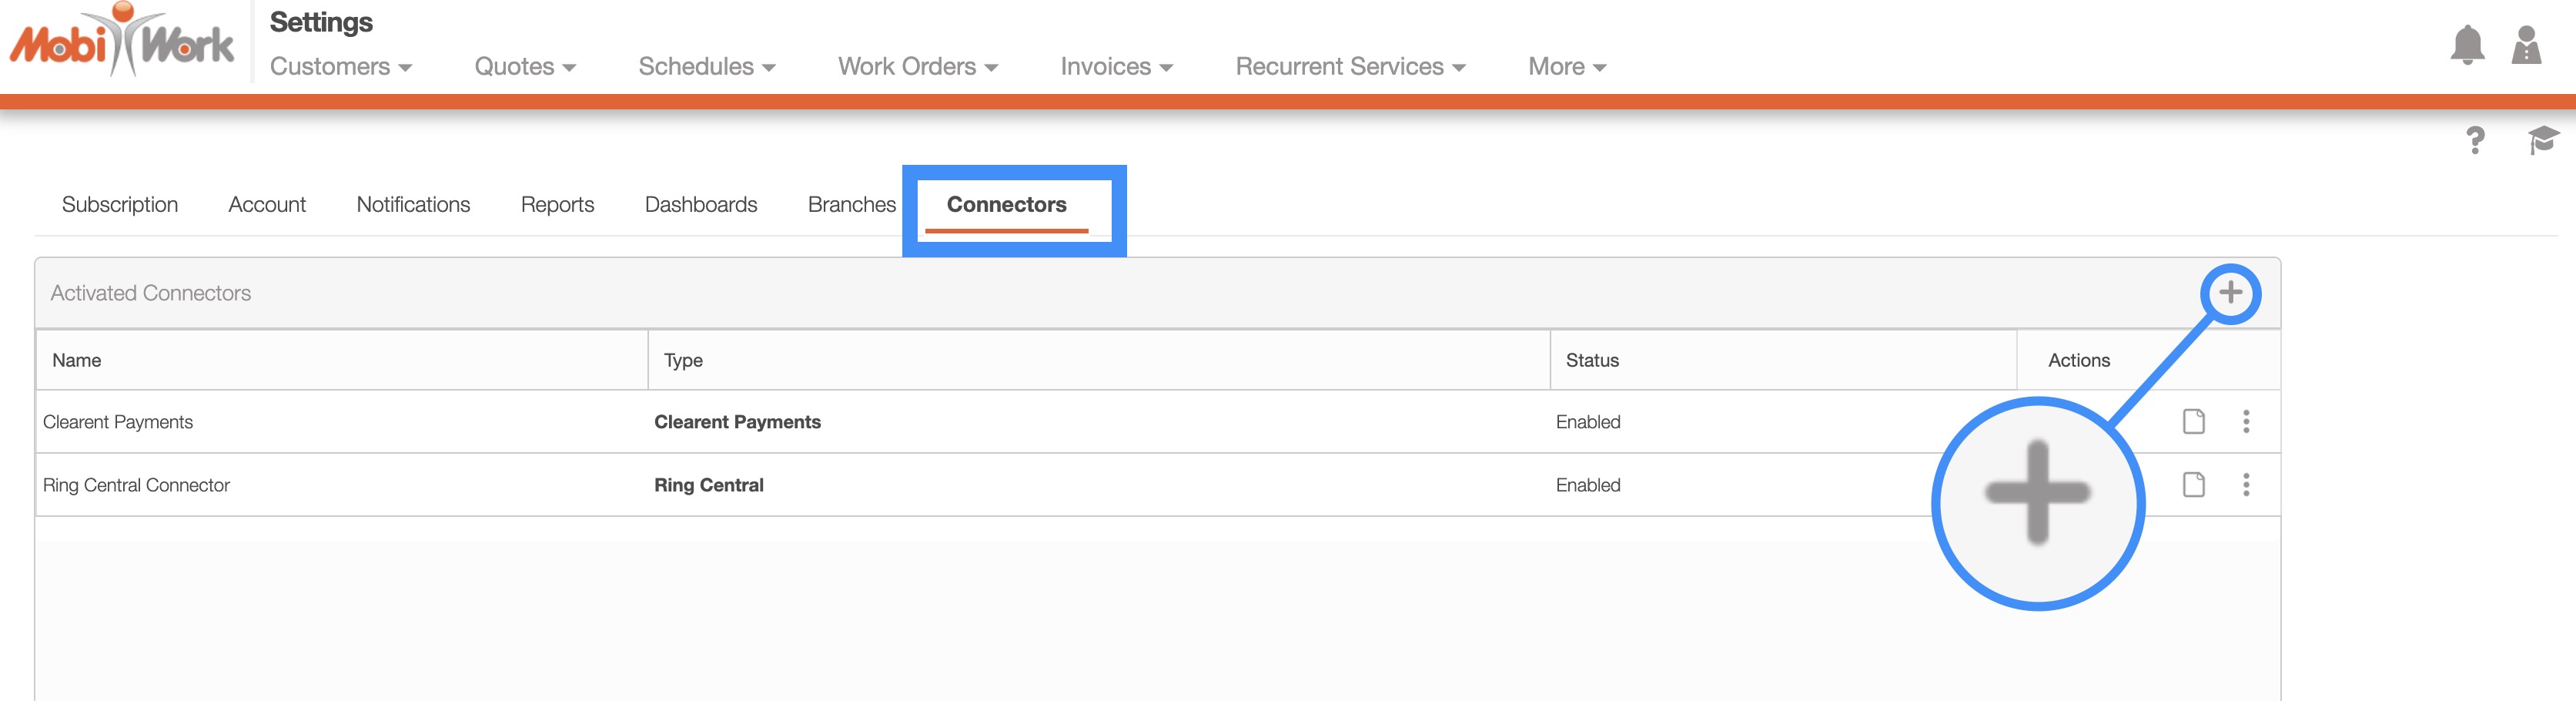Open three-dot menu for Ring Central Connector
Screen dimensions: 2576x701
2246,485
